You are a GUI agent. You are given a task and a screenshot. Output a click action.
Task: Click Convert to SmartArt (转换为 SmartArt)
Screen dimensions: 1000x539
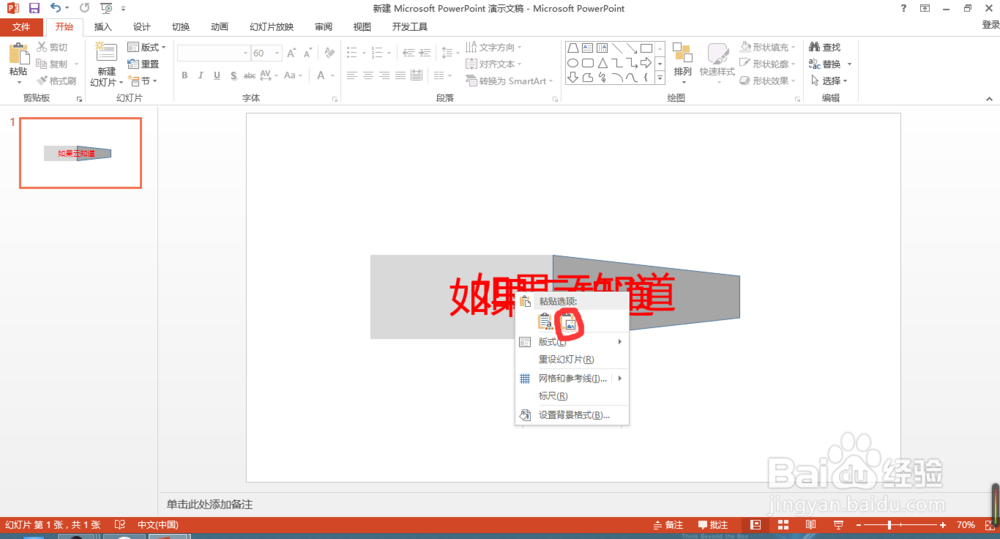pyautogui.click(x=509, y=81)
